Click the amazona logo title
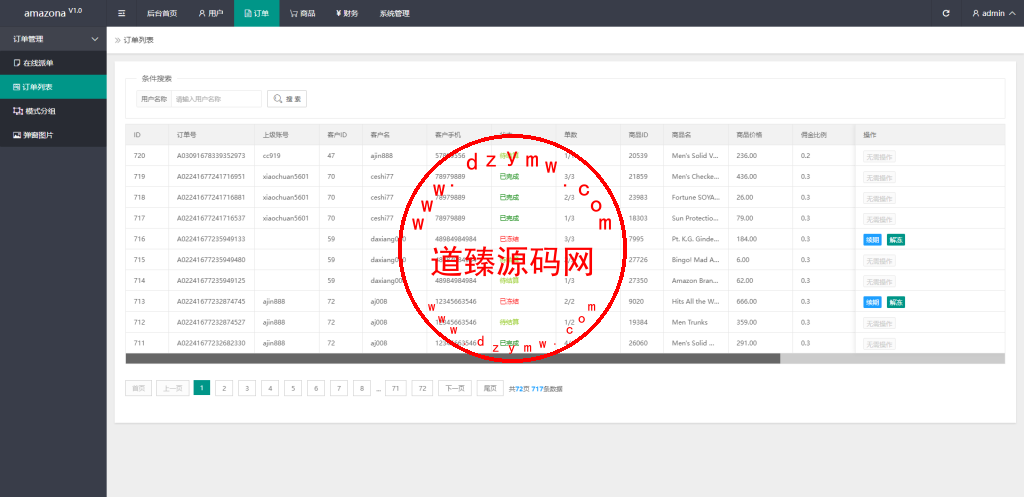 click(x=53, y=12)
